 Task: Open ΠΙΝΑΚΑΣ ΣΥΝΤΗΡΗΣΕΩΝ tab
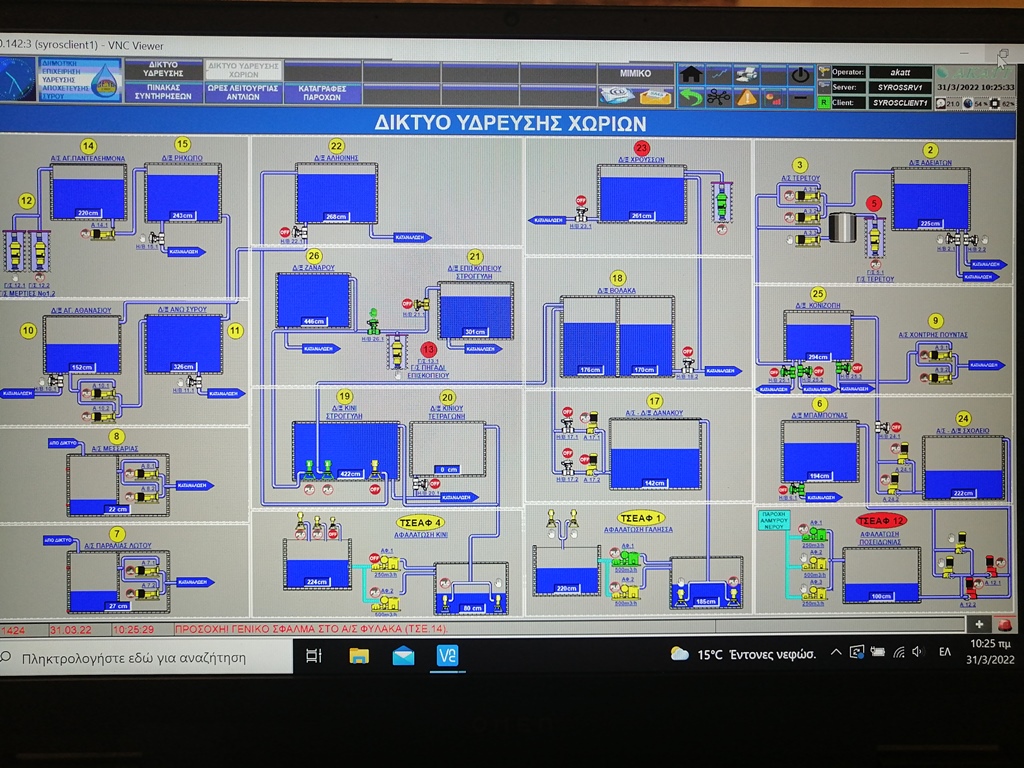pos(164,93)
